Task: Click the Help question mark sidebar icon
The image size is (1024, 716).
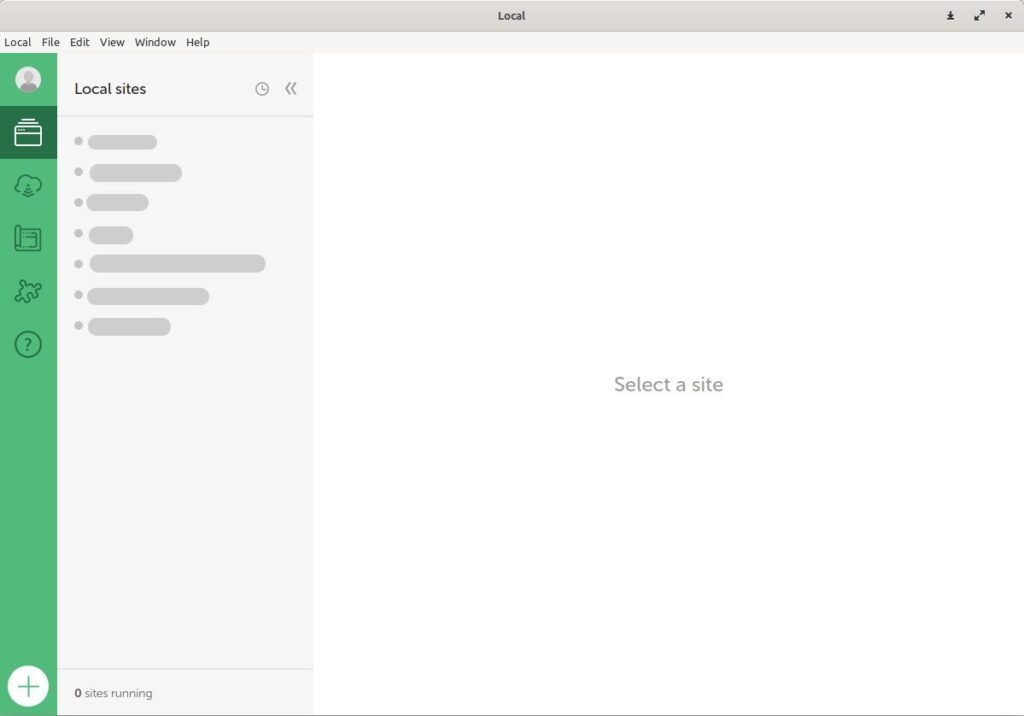Action: tap(28, 345)
